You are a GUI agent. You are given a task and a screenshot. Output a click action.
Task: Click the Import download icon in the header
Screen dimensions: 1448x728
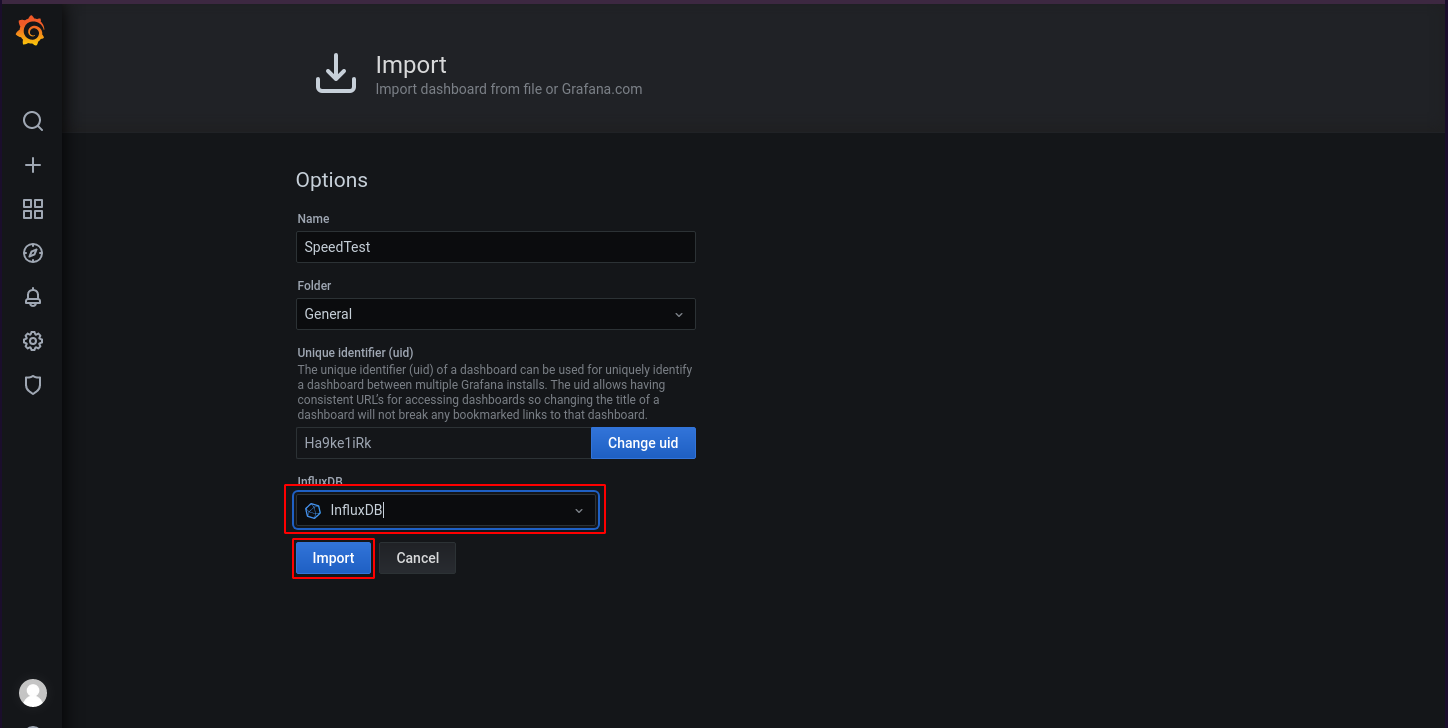click(336, 74)
